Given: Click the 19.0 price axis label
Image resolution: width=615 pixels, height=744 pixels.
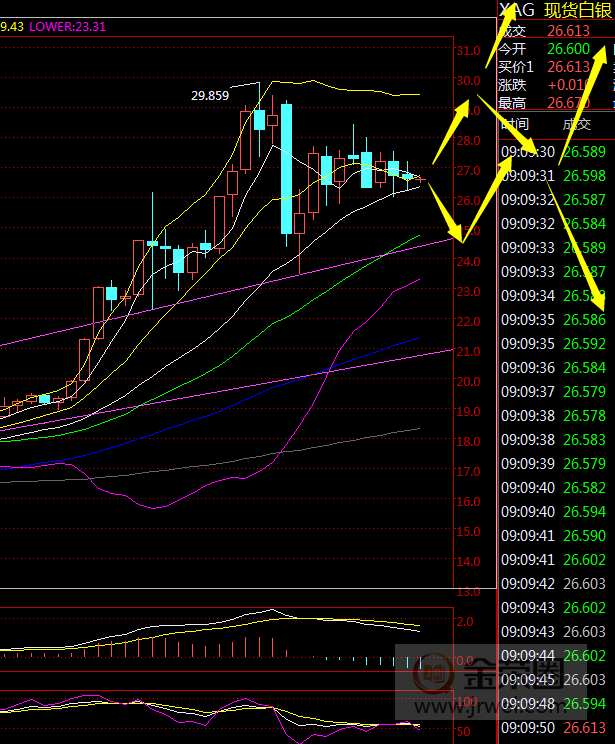Looking at the screenshot, I should [468, 411].
